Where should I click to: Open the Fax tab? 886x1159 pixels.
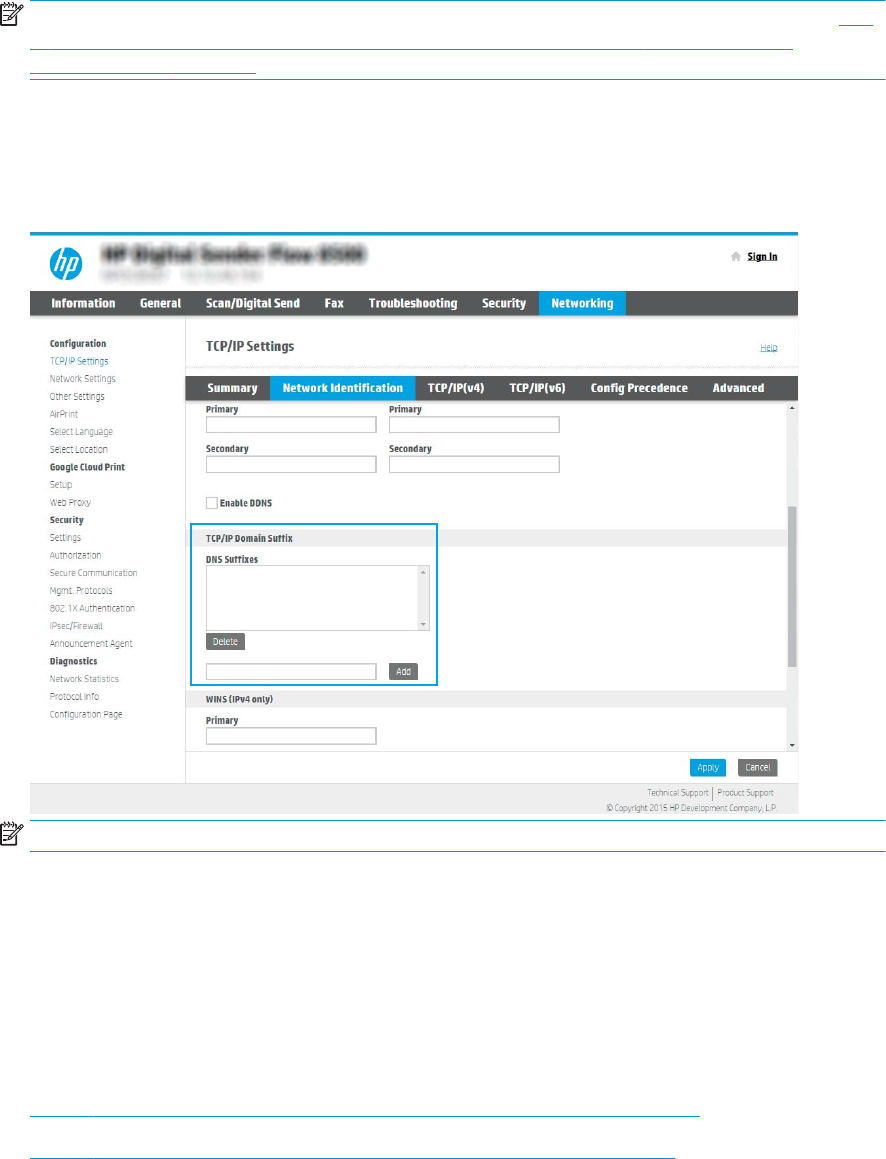[x=334, y=303]
